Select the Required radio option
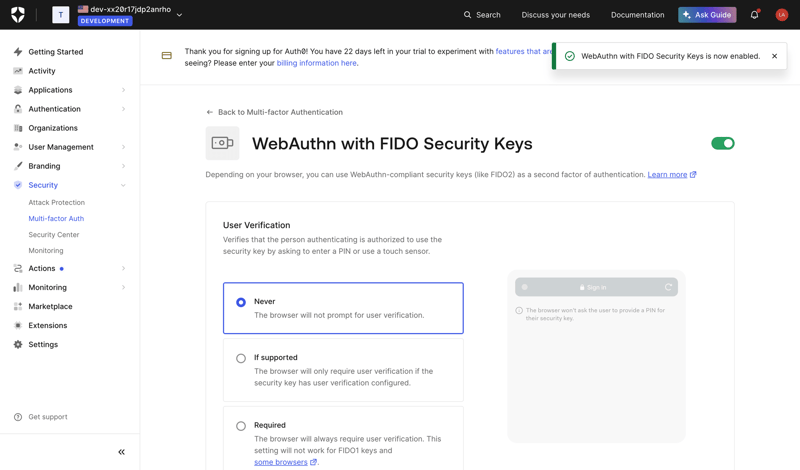The width and height of the screenshot is (800, 470). pyautogui.click(x=241, y=426)
